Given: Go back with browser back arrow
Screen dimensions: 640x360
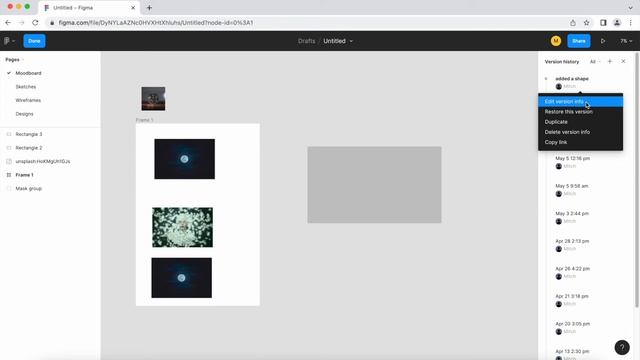Looking at the screenshot, I should click(x=8, y=23).
